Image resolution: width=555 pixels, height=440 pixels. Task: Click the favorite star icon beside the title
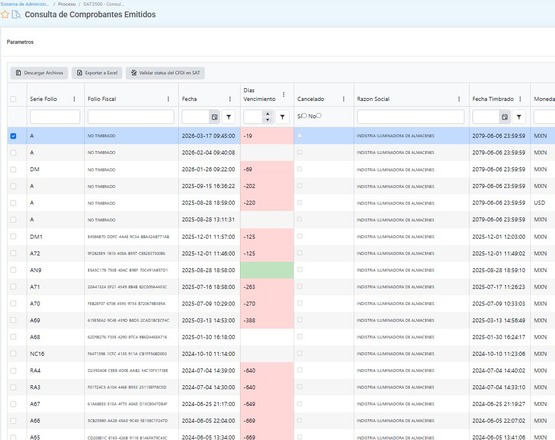5,15
